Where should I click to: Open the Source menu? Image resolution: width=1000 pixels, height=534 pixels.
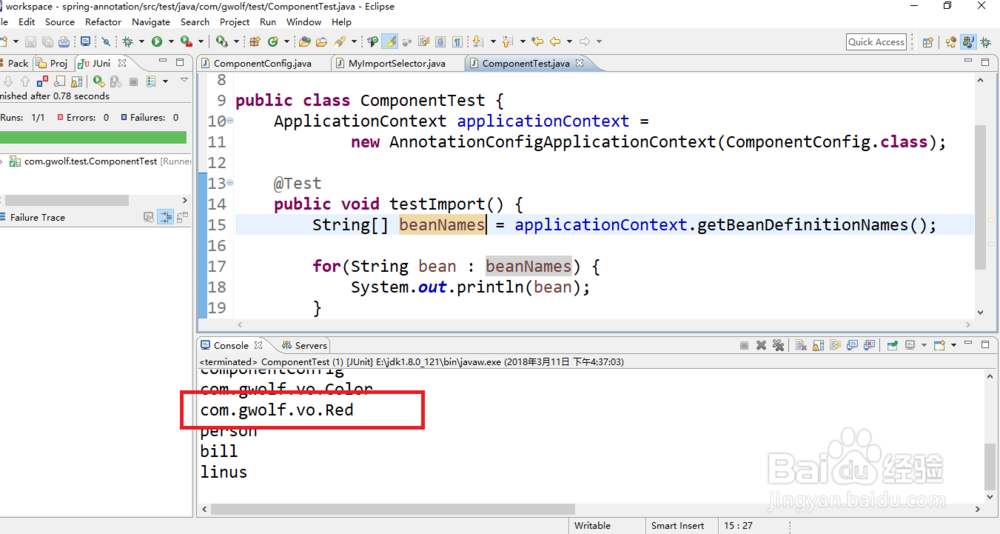click(59, 22)
